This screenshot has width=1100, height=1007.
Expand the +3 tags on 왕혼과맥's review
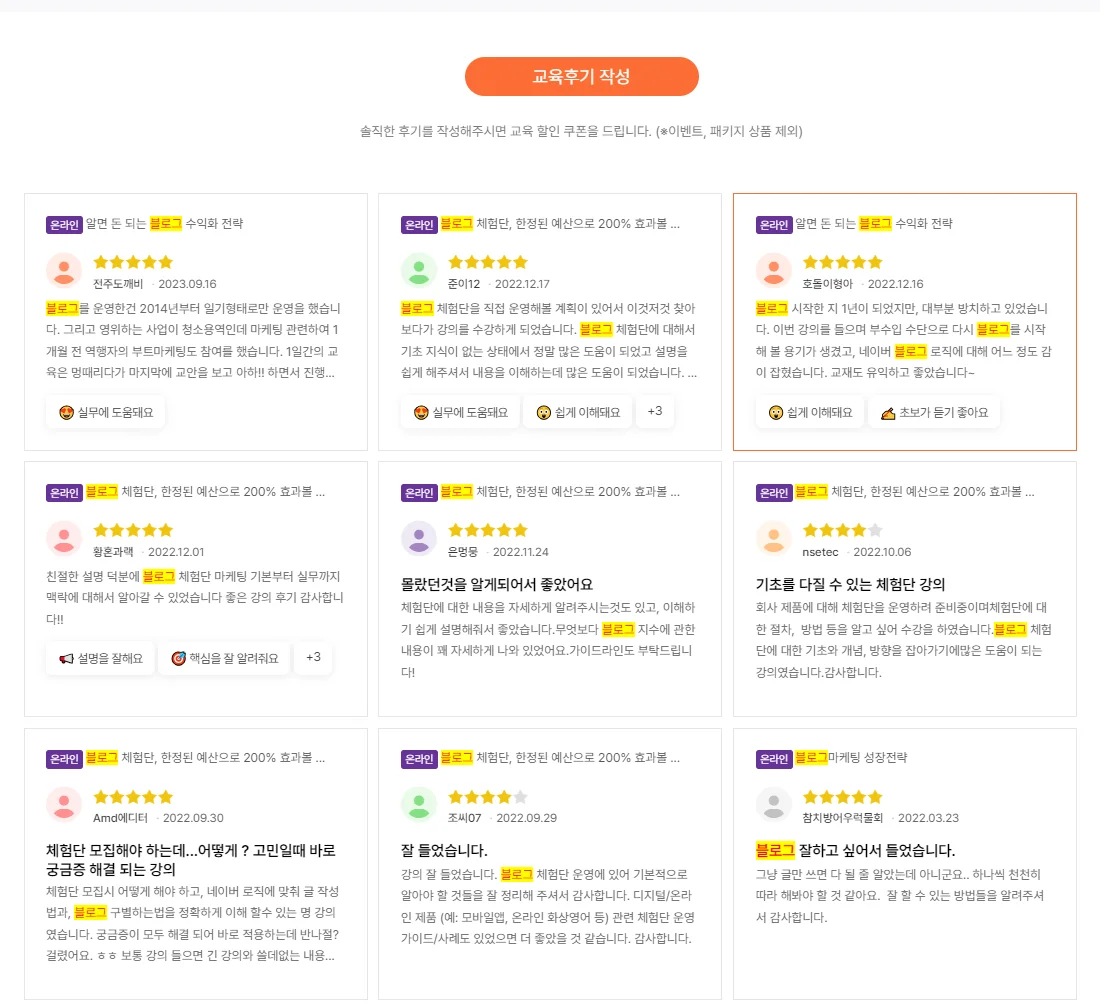point(313,658)
